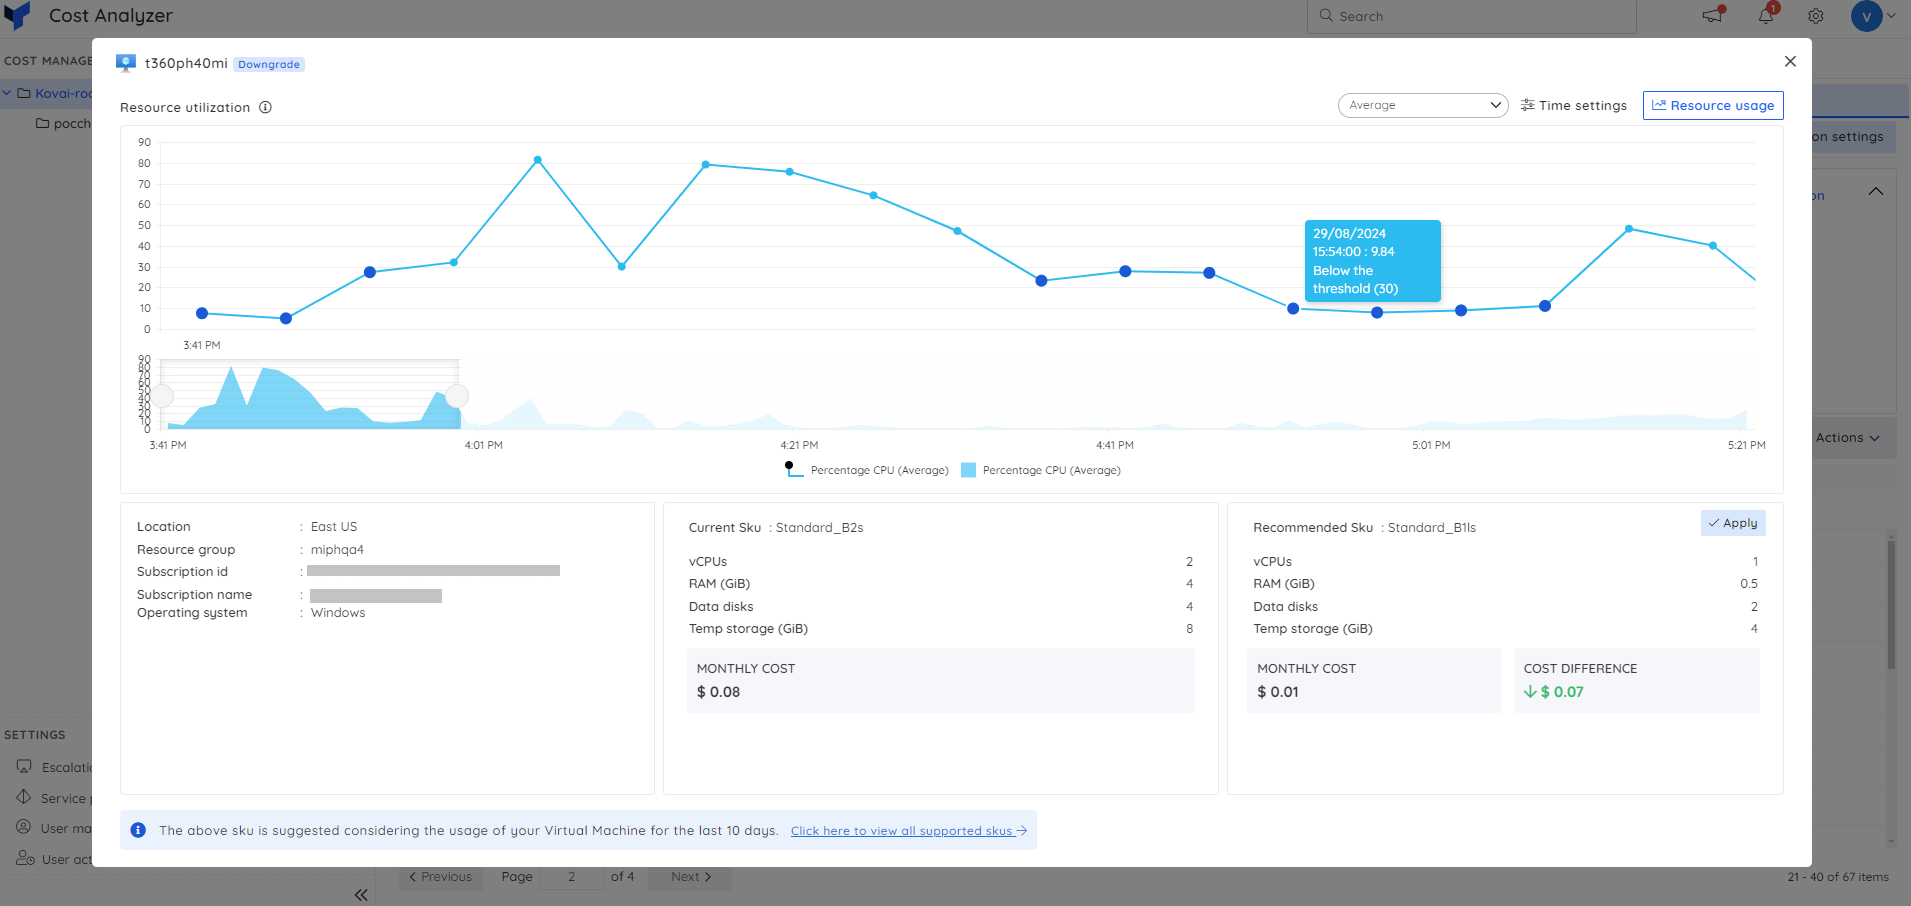Open Time settings
Viewport: 1911px width, 906px height.
pyautogui.click(x=1573, y=105)
